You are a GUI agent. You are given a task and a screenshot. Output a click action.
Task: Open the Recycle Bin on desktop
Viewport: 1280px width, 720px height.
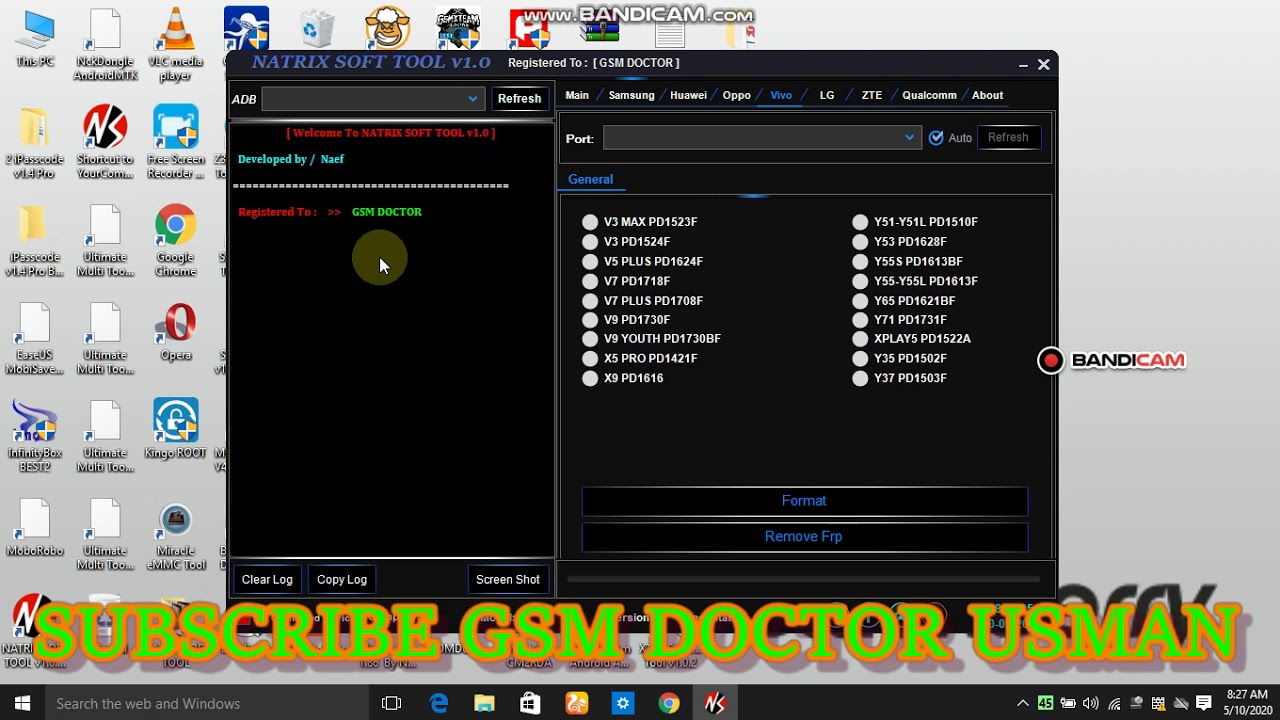click(317, 27)
